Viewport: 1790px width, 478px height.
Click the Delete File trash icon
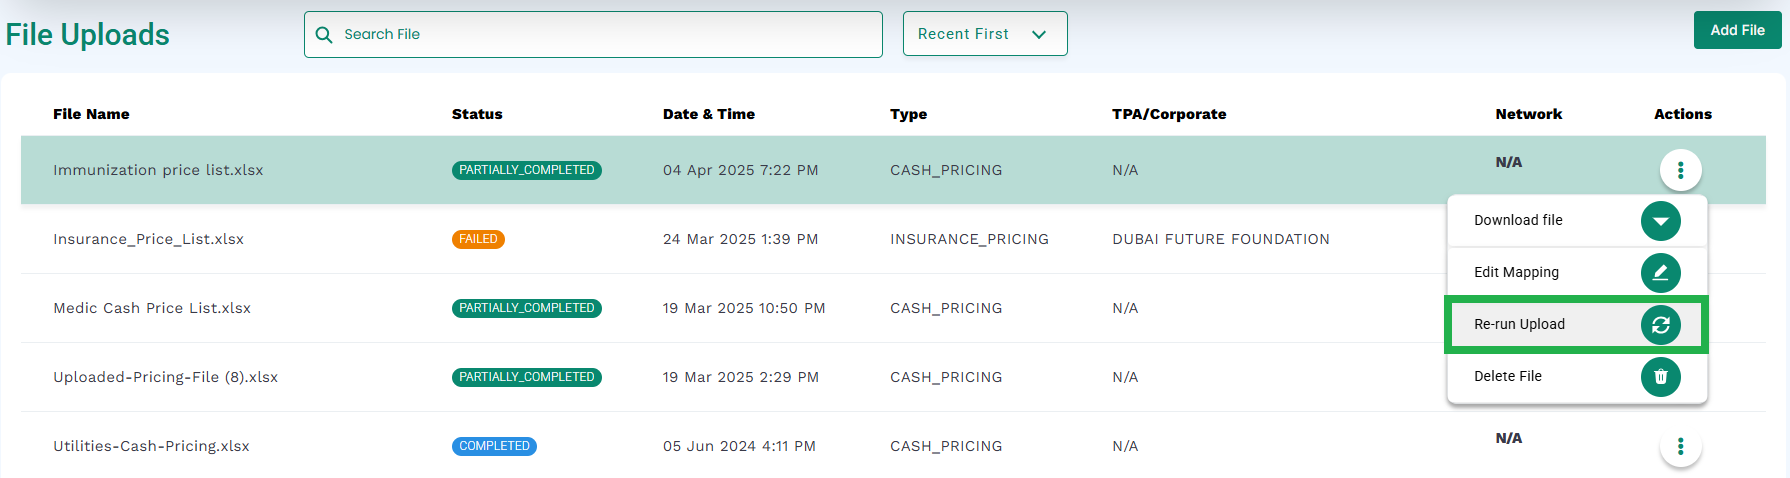click(1660, 377)
